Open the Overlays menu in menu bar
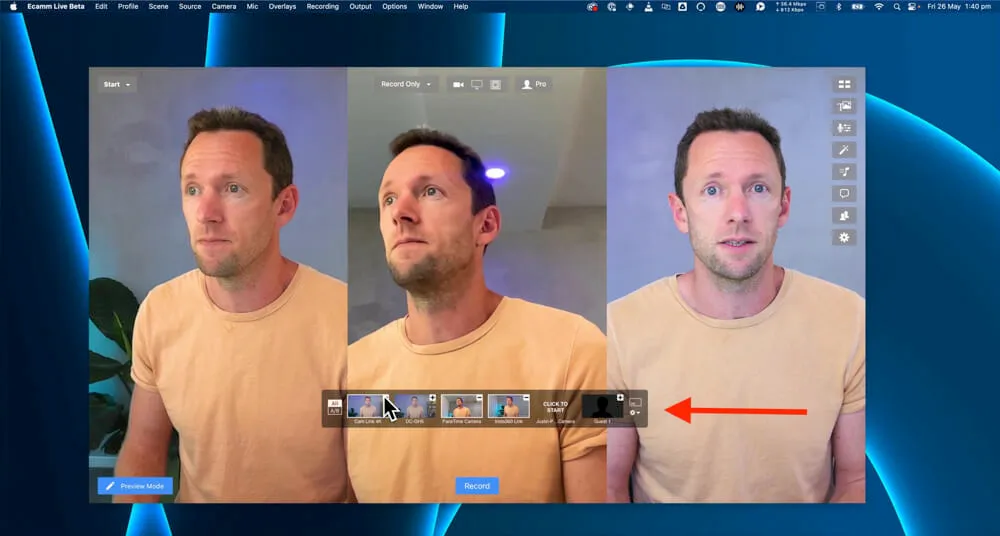 [282, 6]
